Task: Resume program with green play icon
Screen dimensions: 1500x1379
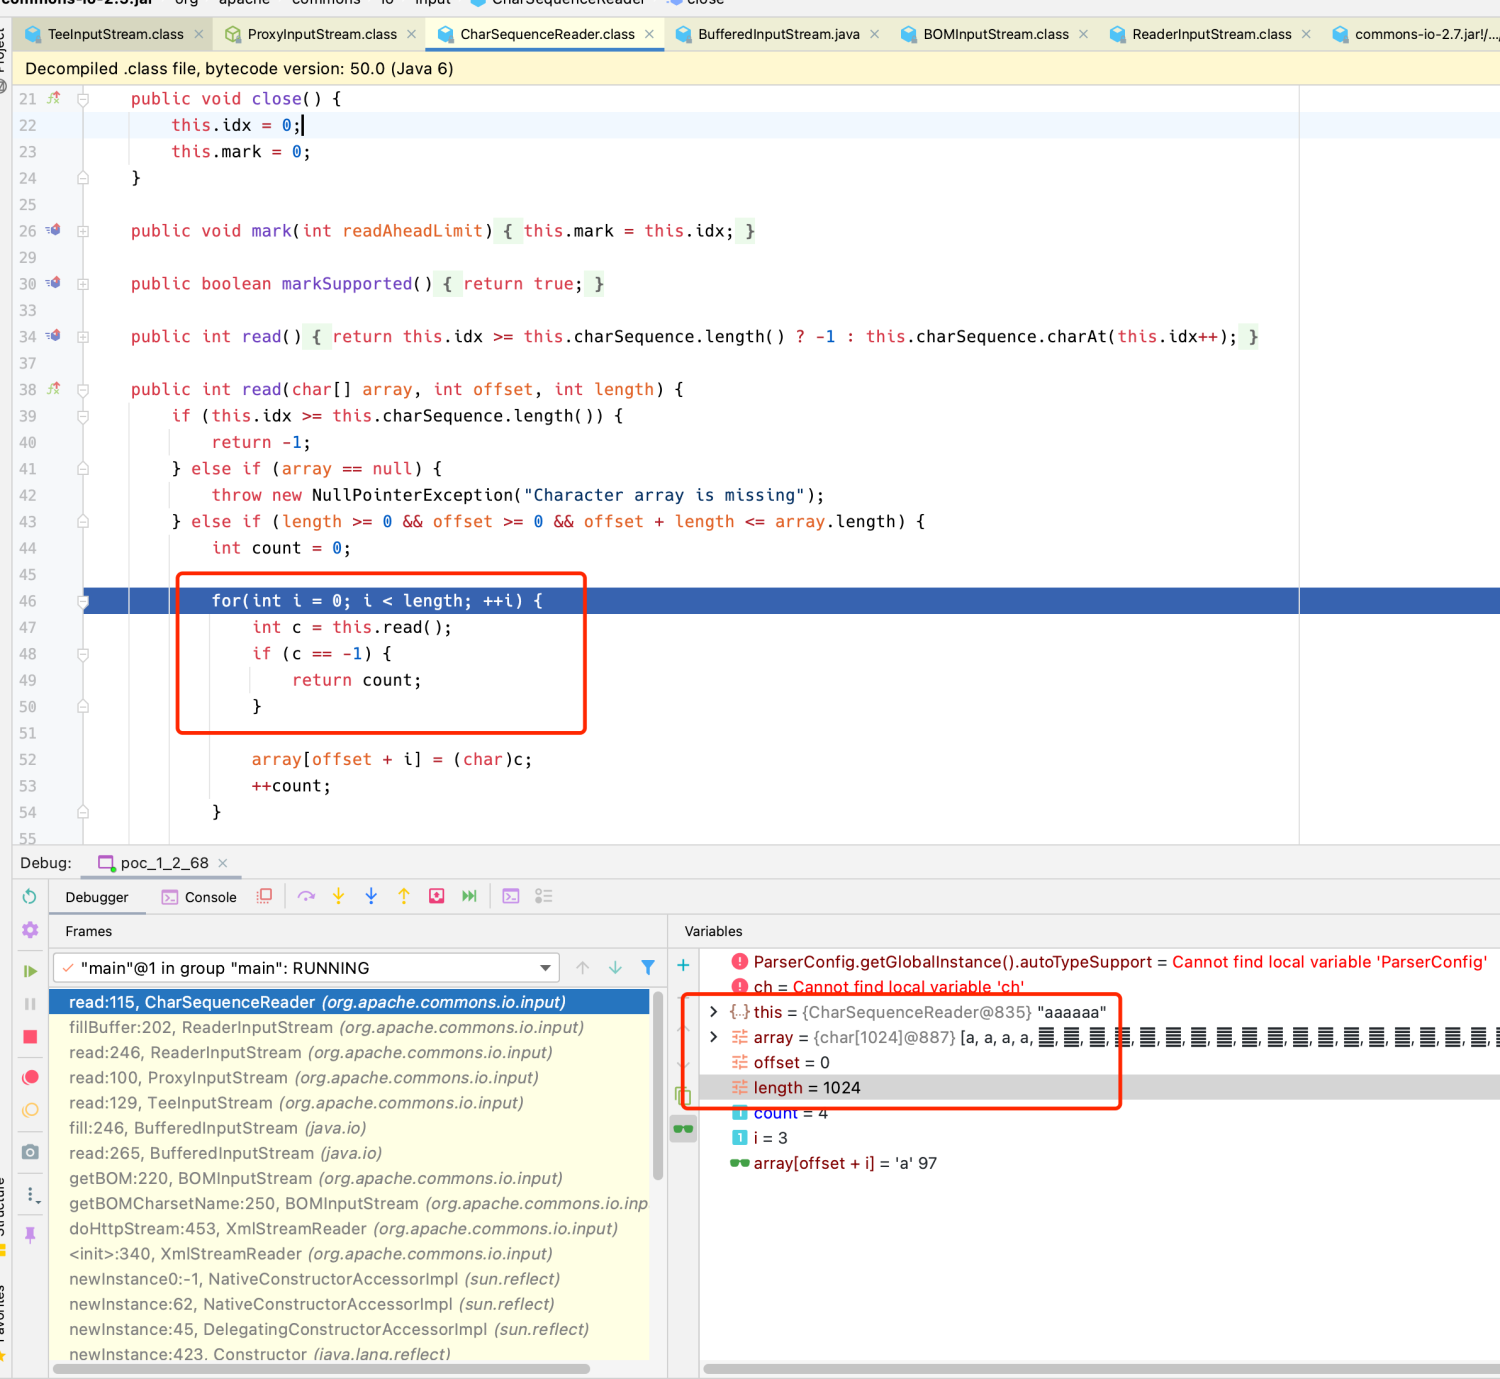Action: 30,970
